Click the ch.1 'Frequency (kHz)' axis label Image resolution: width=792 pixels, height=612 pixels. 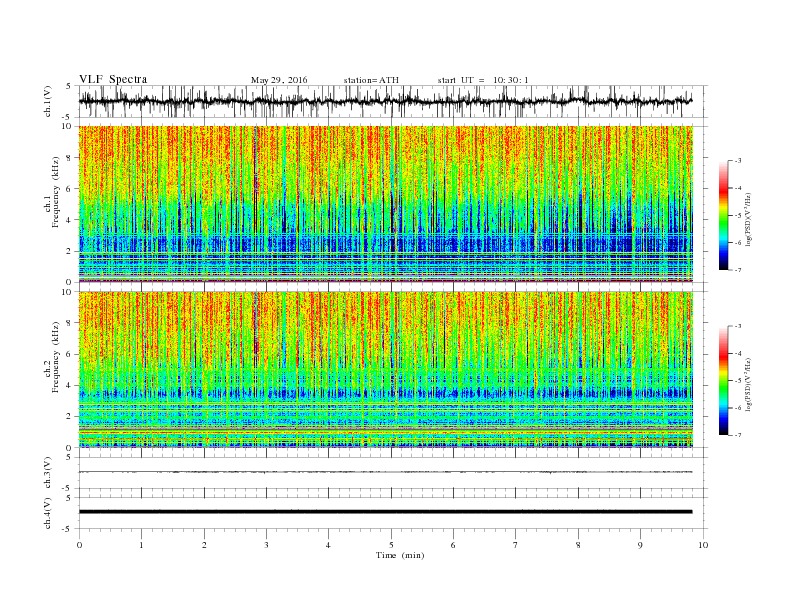56,192
